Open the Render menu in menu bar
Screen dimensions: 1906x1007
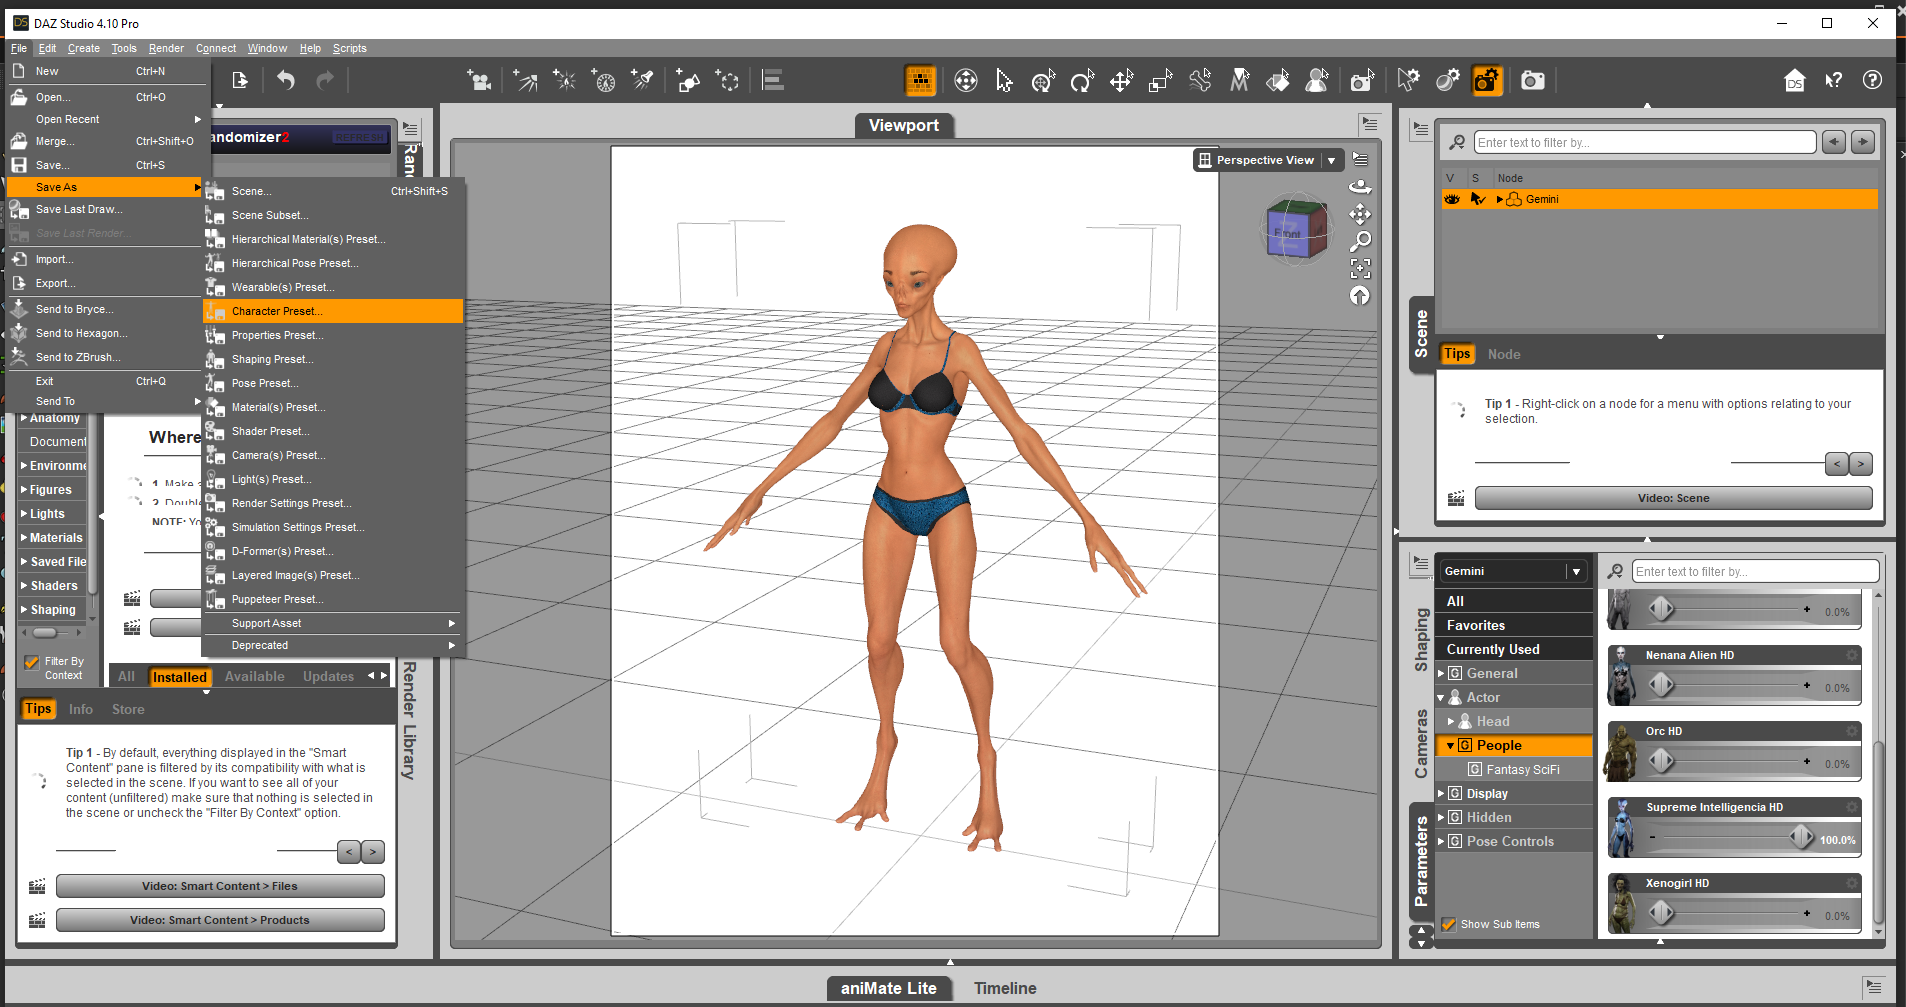pos(166,48)
